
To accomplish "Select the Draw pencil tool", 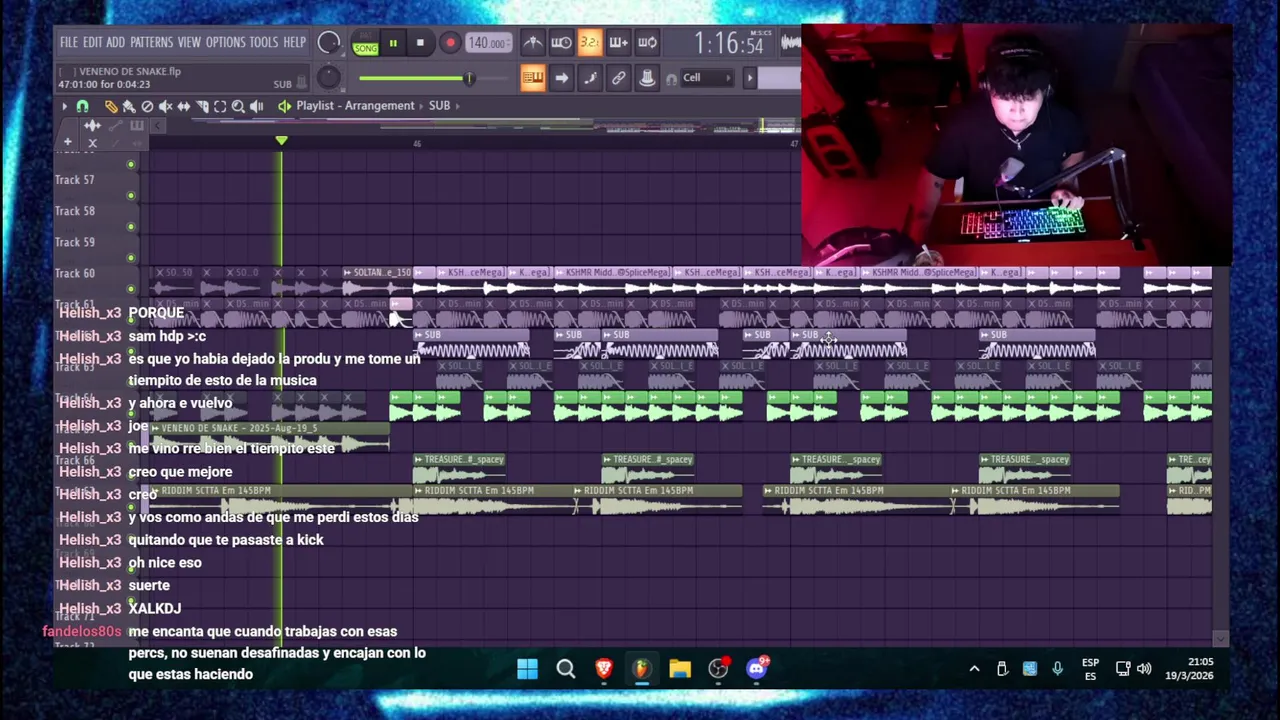I will point(111,106).
